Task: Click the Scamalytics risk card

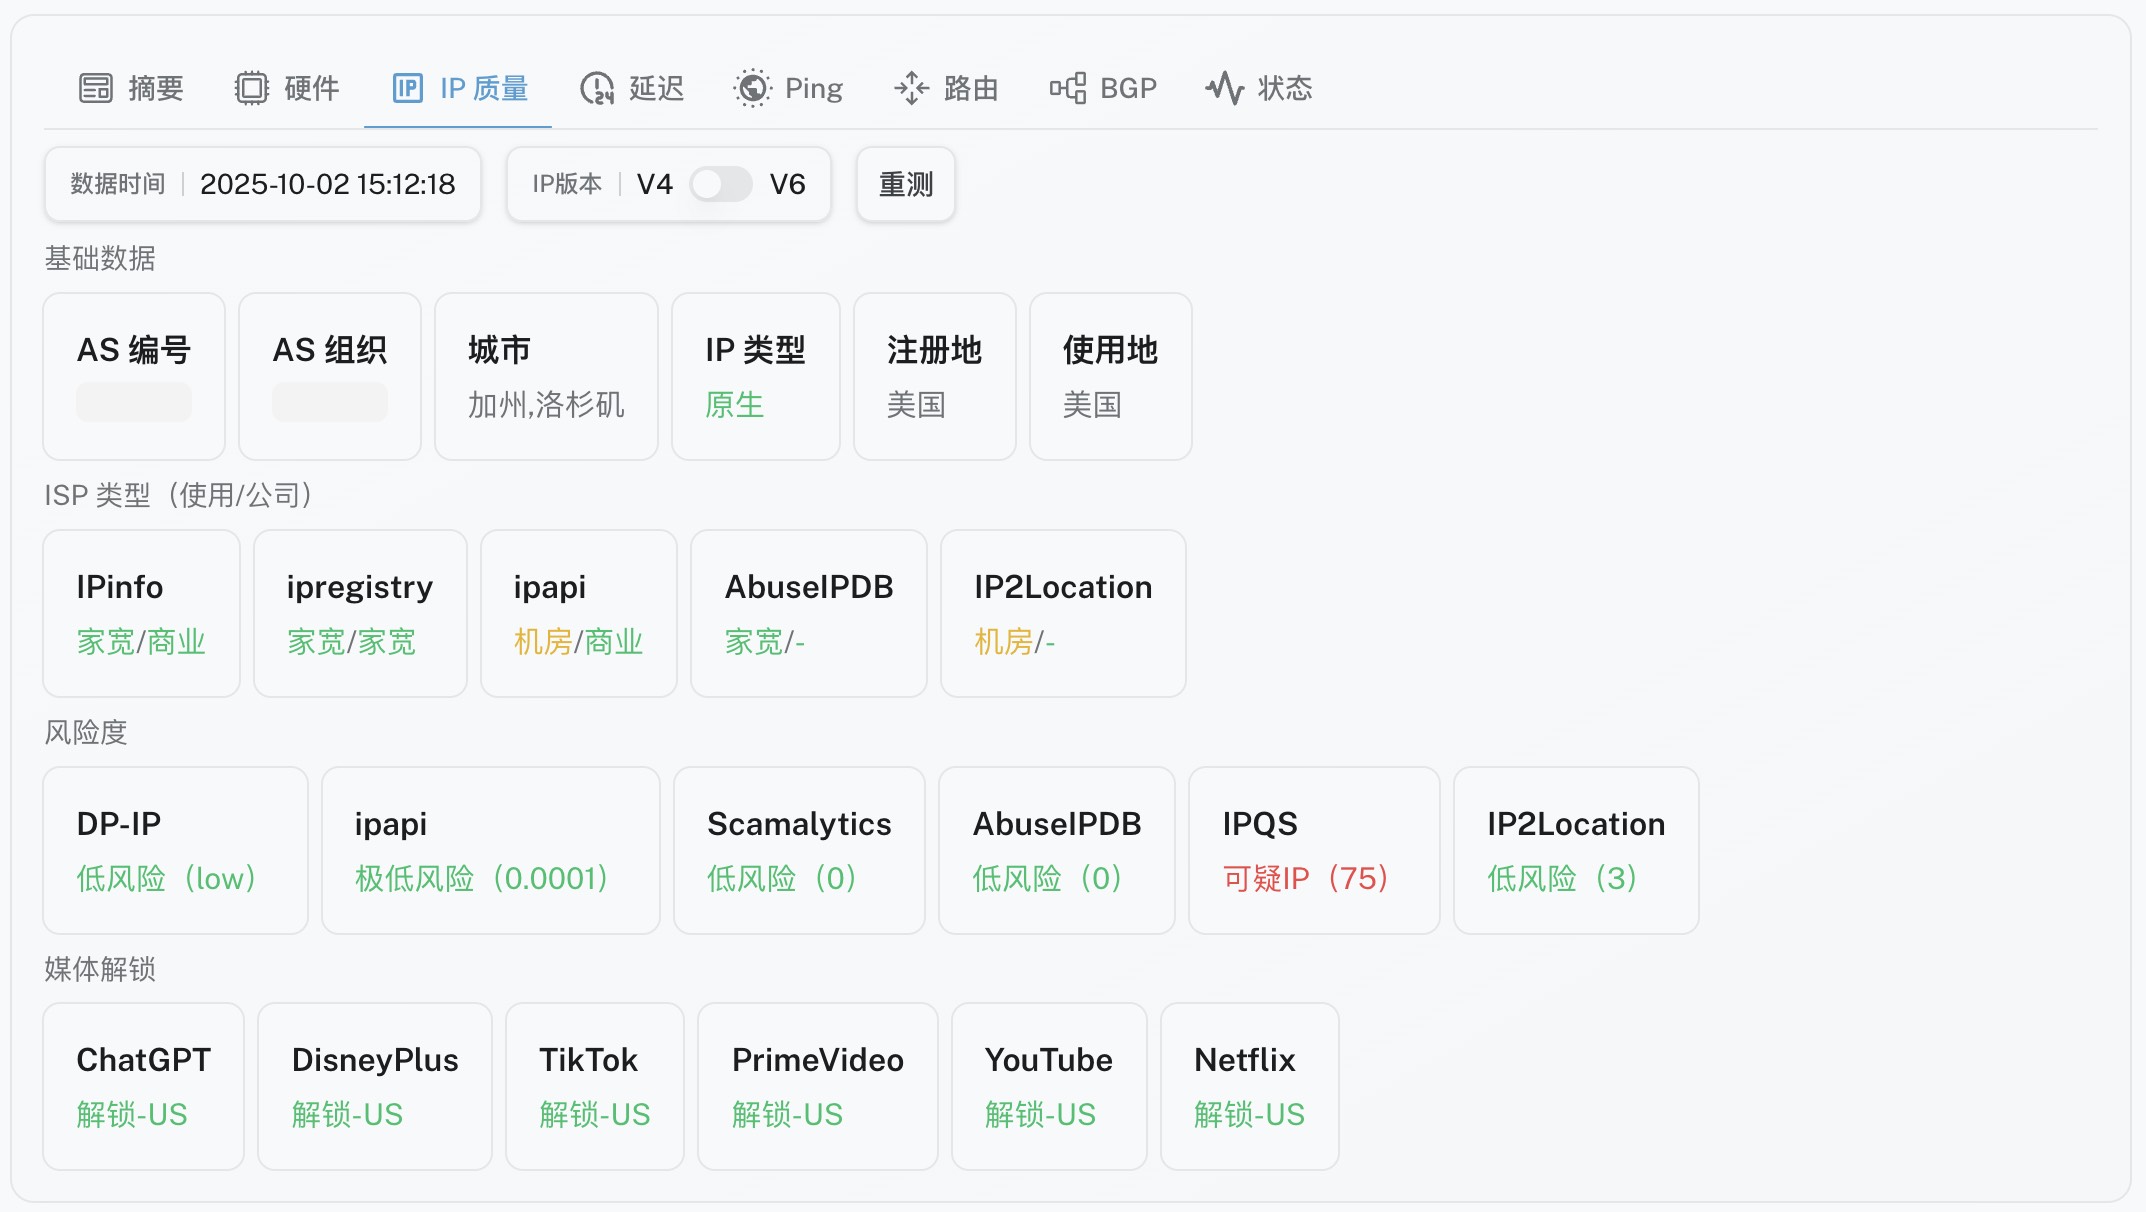Action: (798, 850)
